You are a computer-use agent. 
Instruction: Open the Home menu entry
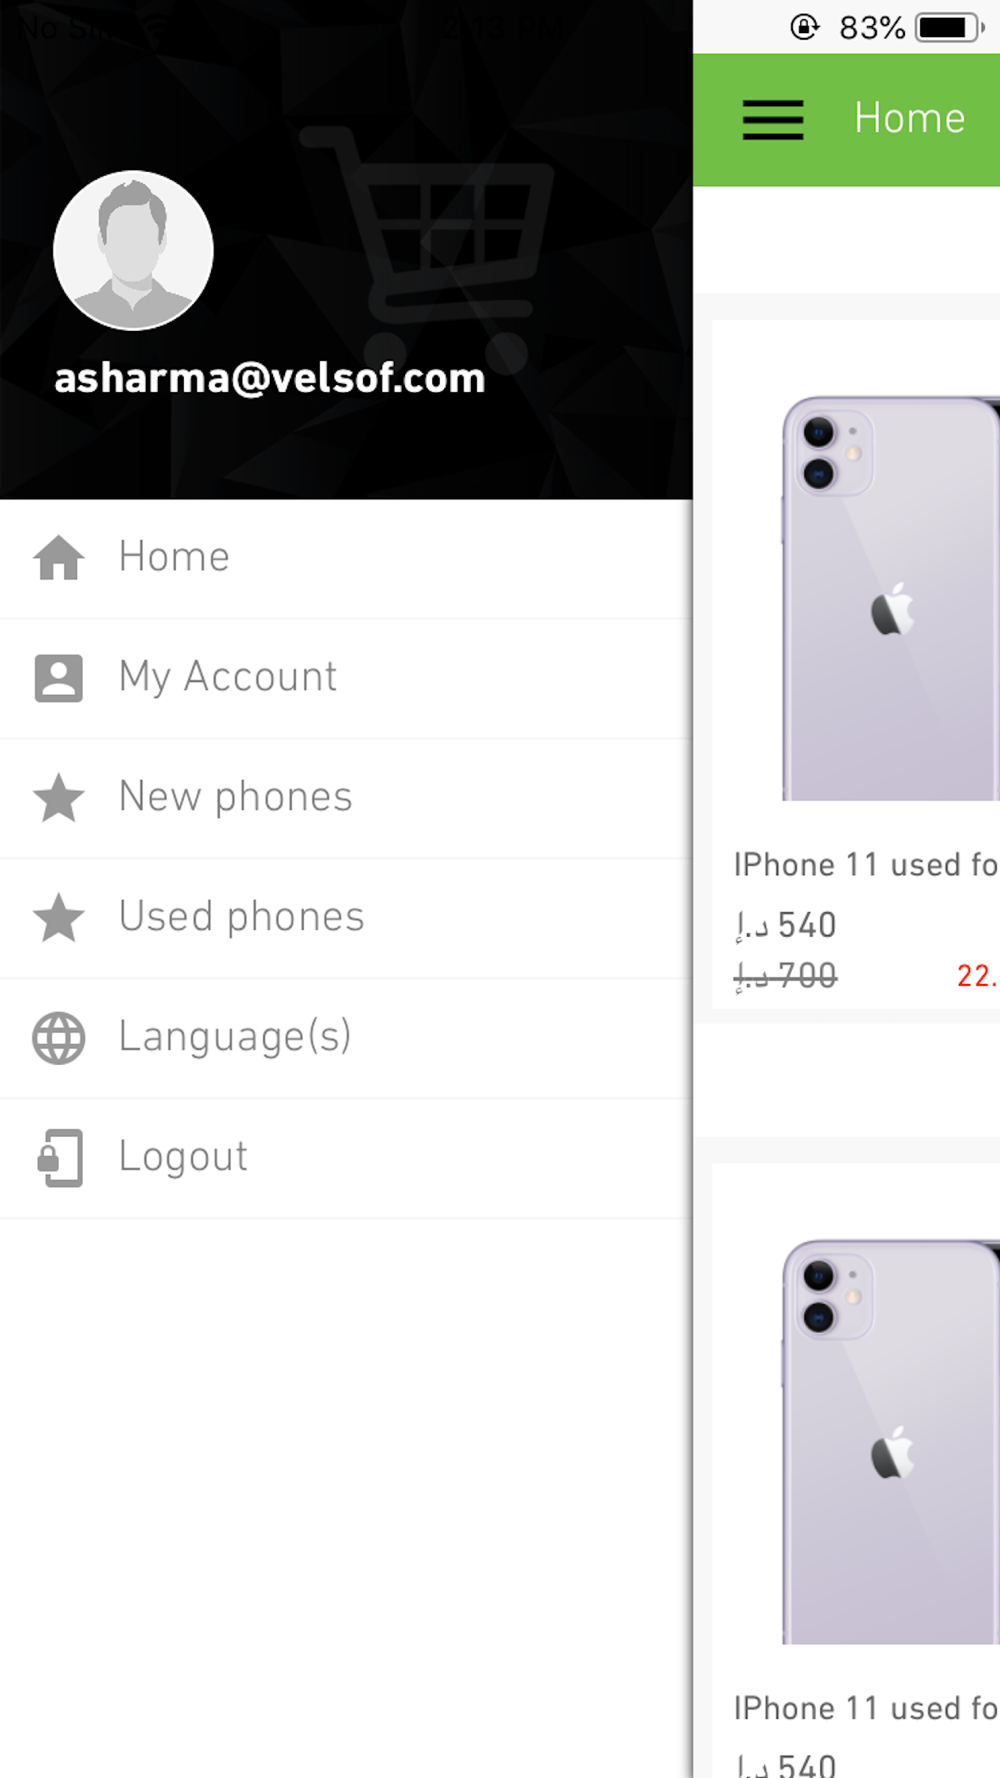coord(346,558)
